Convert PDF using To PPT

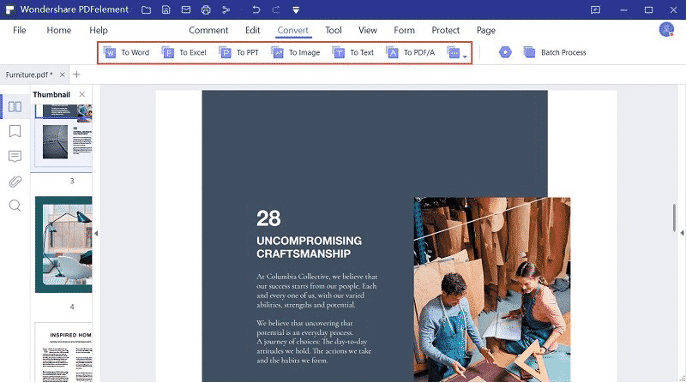(x=239, y=53)
